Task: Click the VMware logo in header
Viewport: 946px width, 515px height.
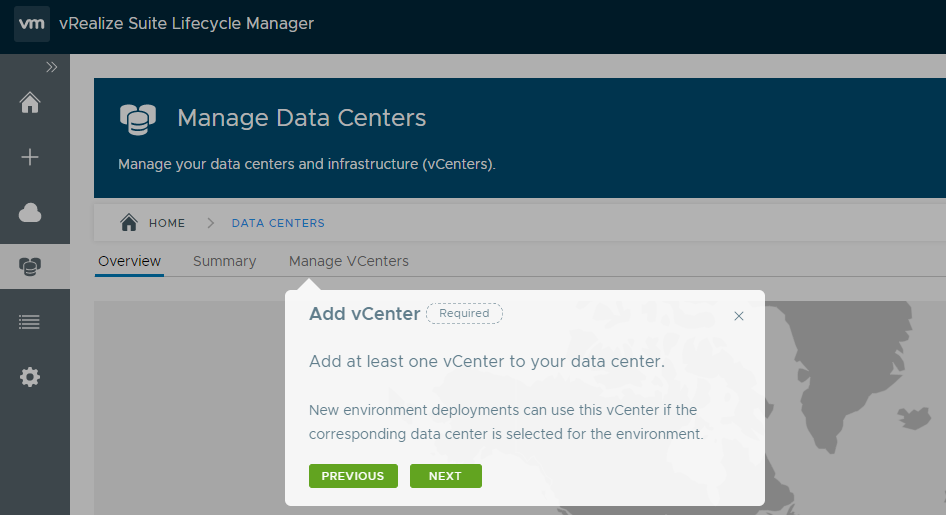Action: pyautogui.click(x=32, y=24)
